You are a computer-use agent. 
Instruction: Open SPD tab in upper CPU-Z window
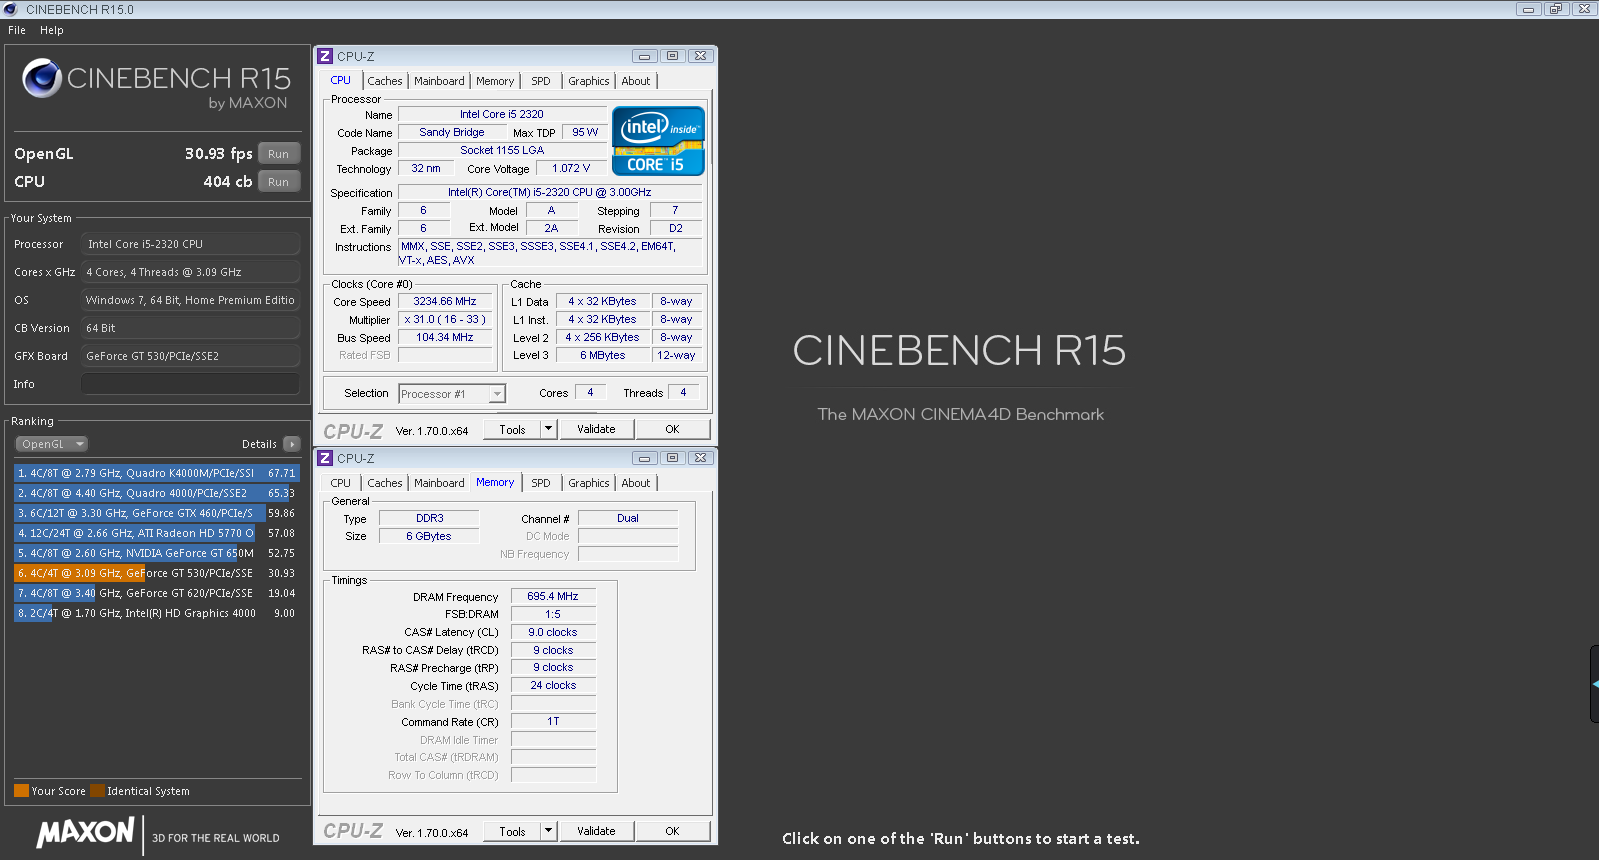coord(541,81)
